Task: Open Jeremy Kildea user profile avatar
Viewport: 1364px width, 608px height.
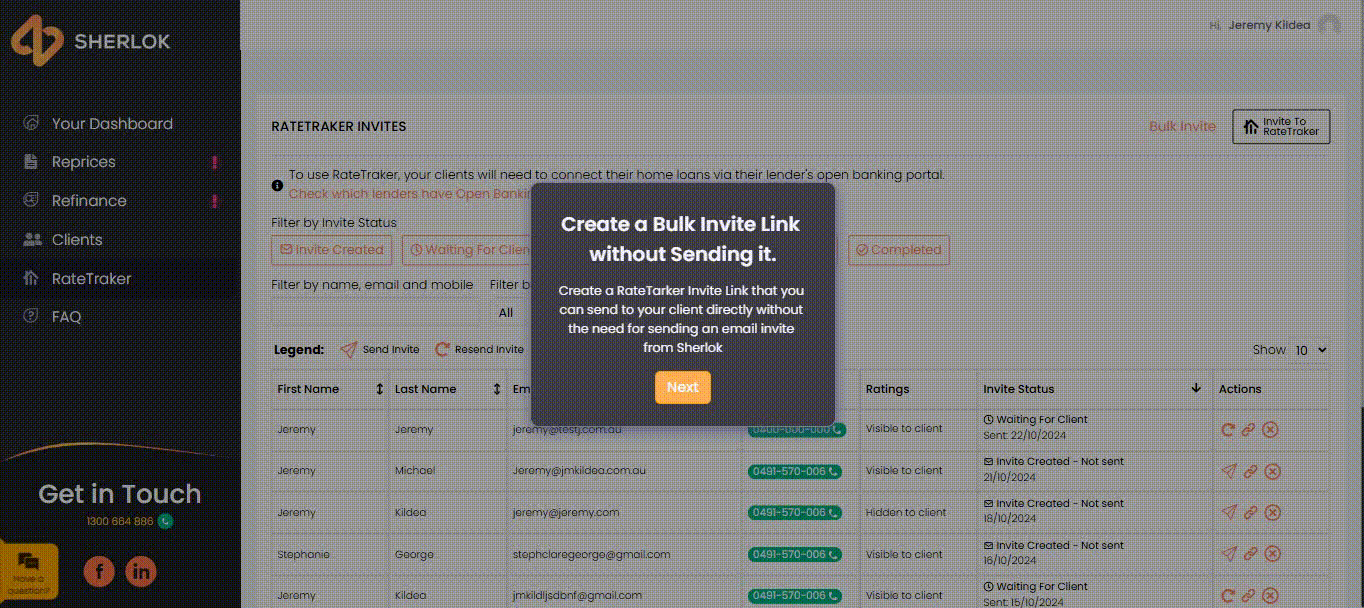Action: pos(1329,25)
